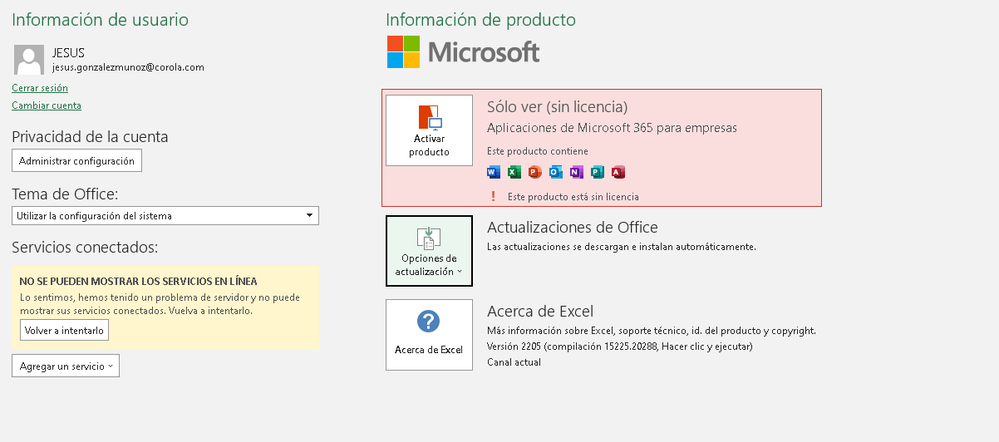This screenshot has height=442, width=999.
Task: Click Administrar configuración button
Action: coord(76,160)
